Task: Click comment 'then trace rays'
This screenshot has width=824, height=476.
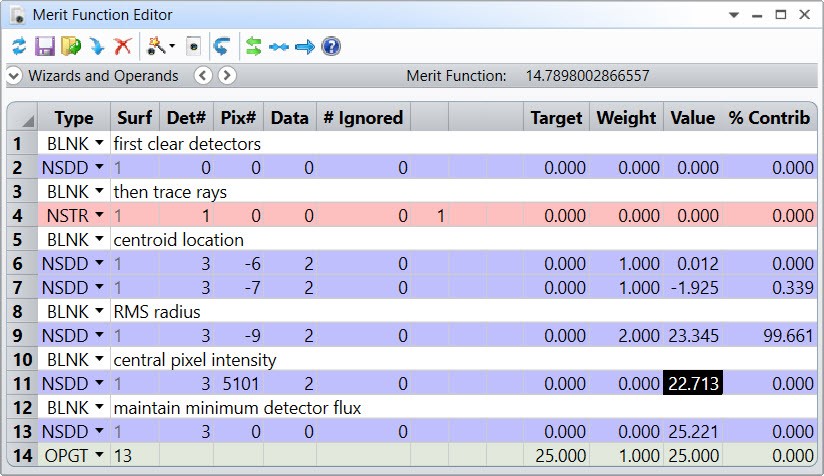Action: (x=170, y=192)
